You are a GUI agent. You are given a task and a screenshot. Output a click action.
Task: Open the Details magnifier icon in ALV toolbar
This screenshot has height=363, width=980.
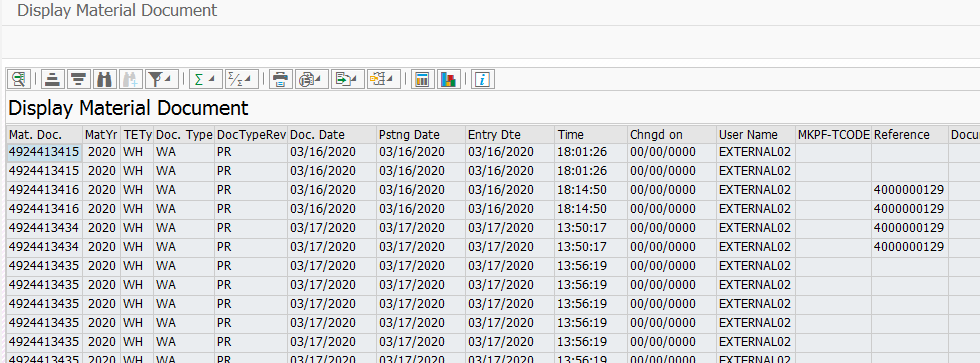pos(19,79)
